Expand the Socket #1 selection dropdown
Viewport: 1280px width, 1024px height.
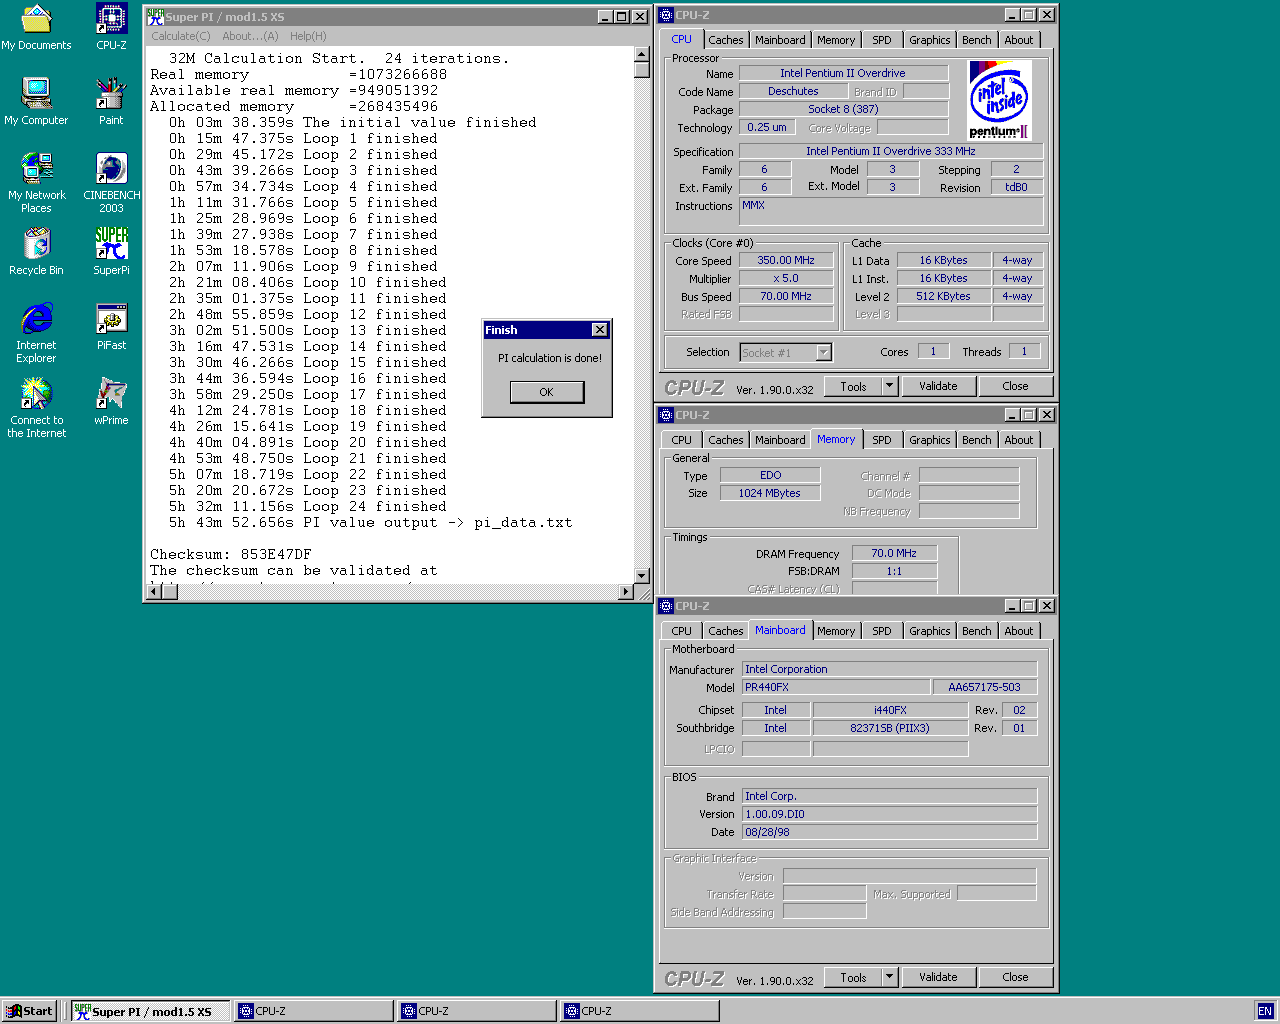click(824, 352)
